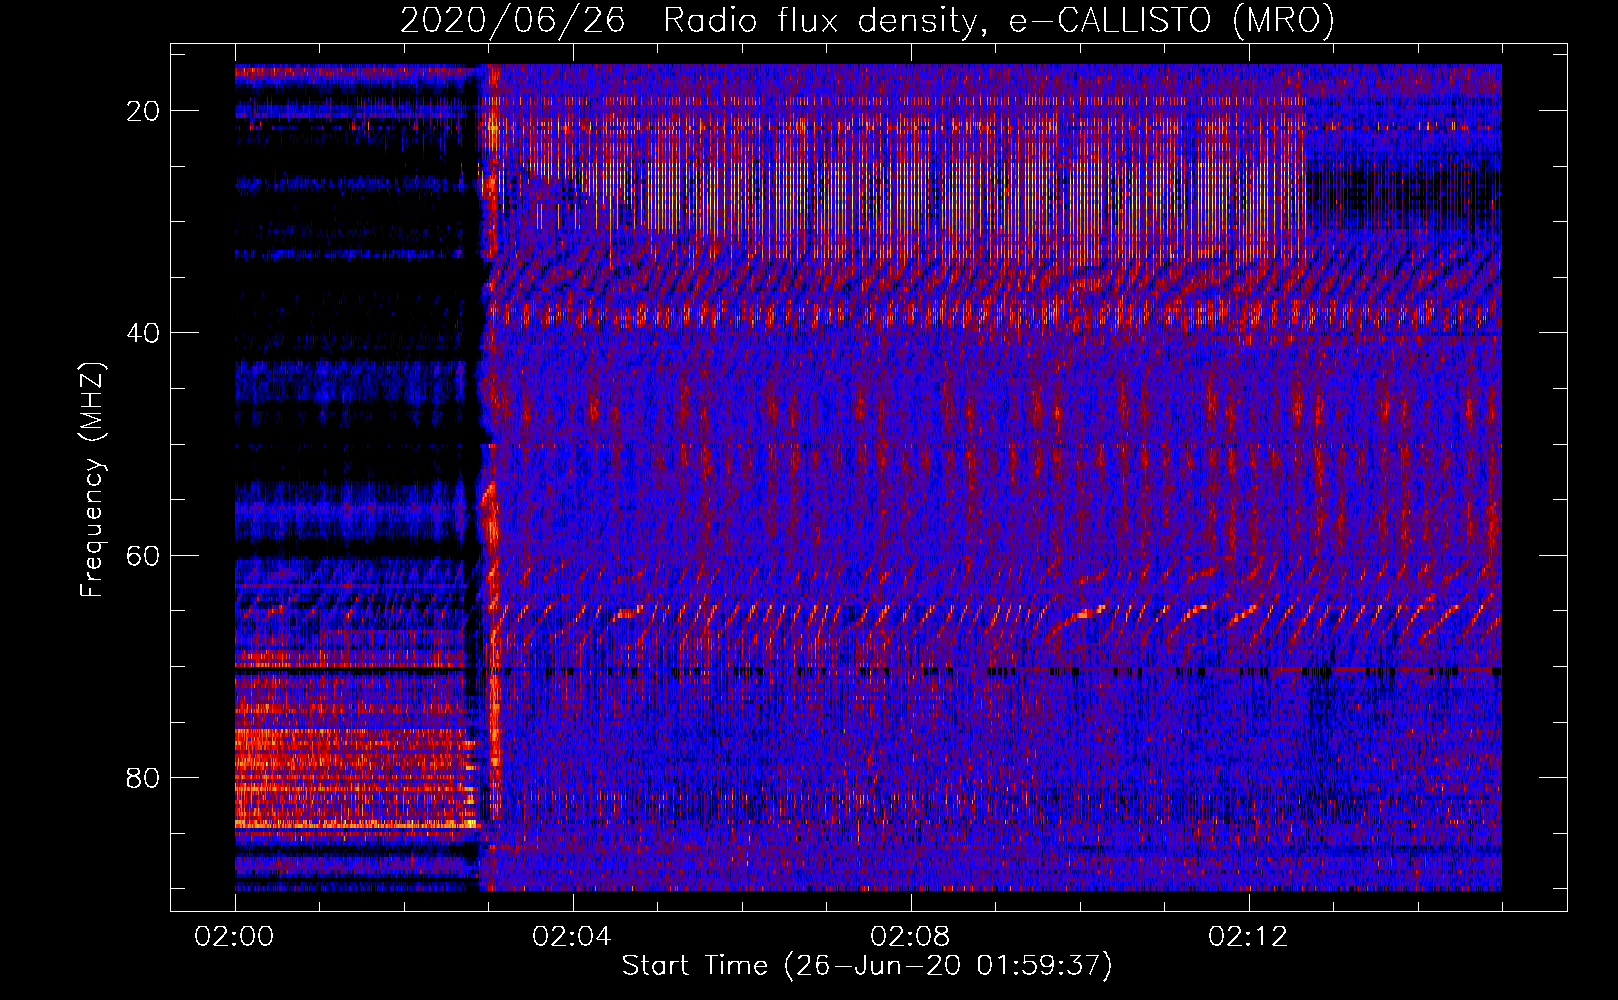The width and height of the screenshot is (1618, 1000).
Task: Click the '40' frequency tick label
Action: (x=144, y=333)
